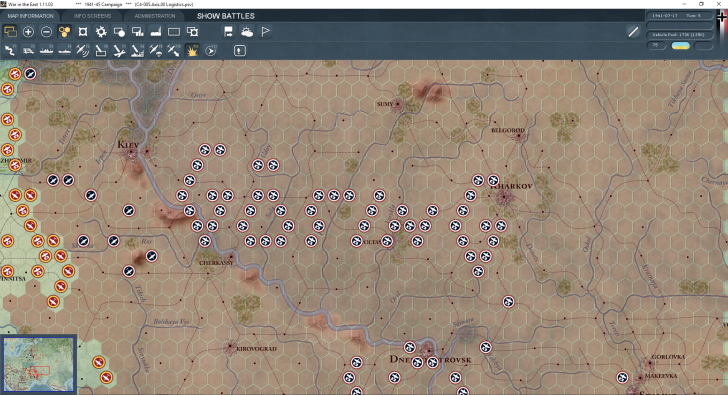Click the plain rectangle toolbar icon
The height and width of the screenshot is (395, 728).
[174, 32]
